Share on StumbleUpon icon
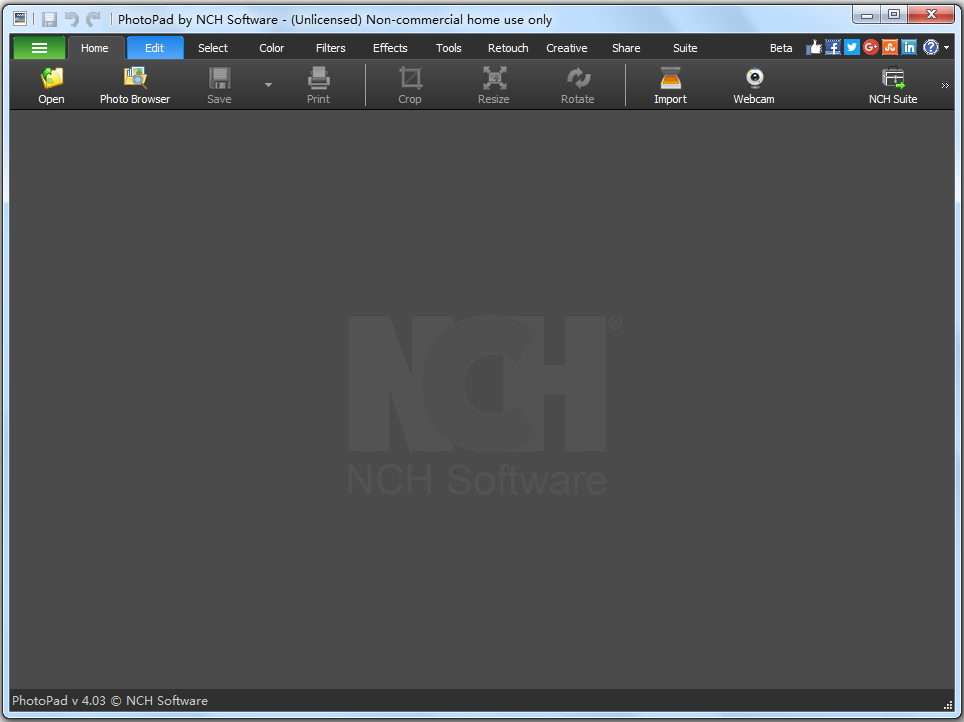The height and width of the screenshot is (722, 964). click(x=890, y=47)
